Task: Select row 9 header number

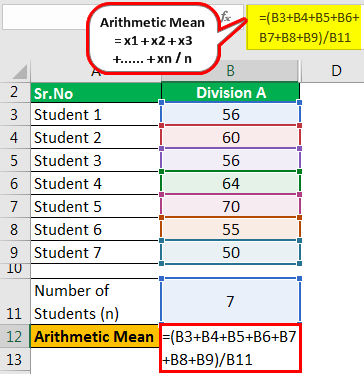Action: 15,252
